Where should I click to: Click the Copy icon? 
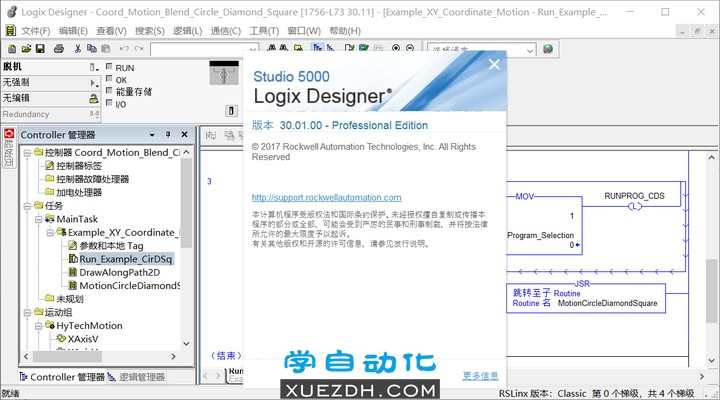coord(92,48)
